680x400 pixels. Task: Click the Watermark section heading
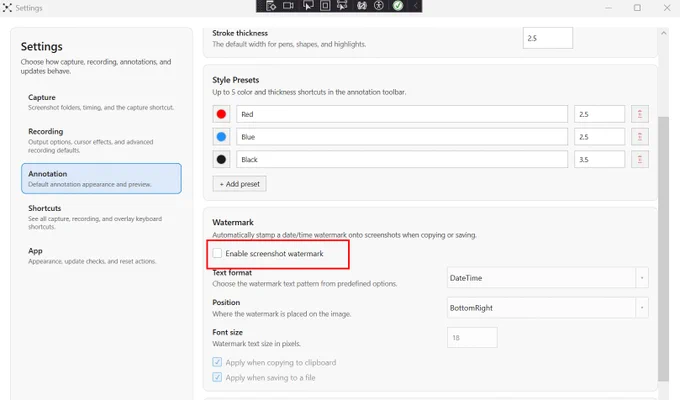pyautogui.click(x=233, y=222)
